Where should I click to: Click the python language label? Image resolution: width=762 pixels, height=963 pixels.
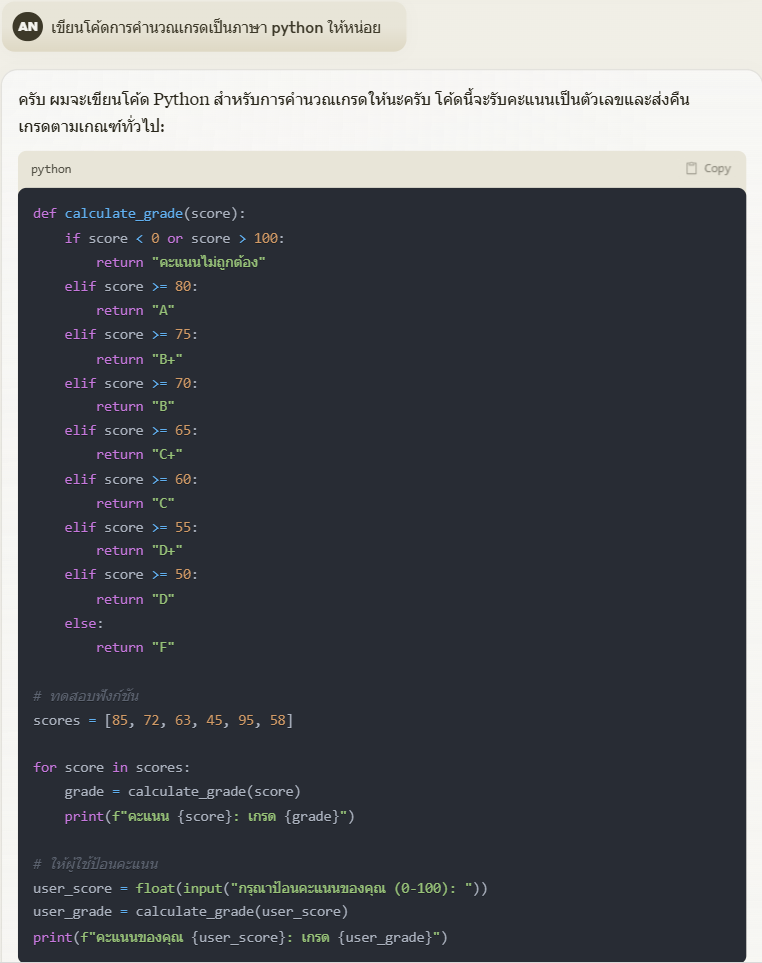[51, 169]
